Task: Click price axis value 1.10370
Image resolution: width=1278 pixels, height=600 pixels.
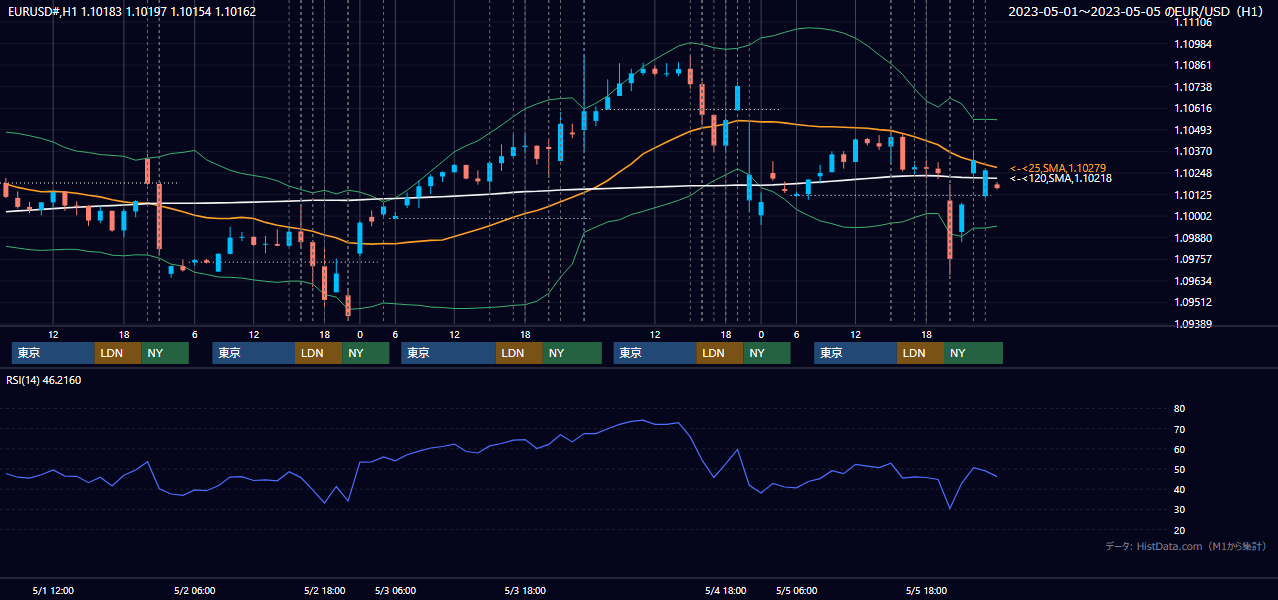Action: click(x=1193, y=151)
